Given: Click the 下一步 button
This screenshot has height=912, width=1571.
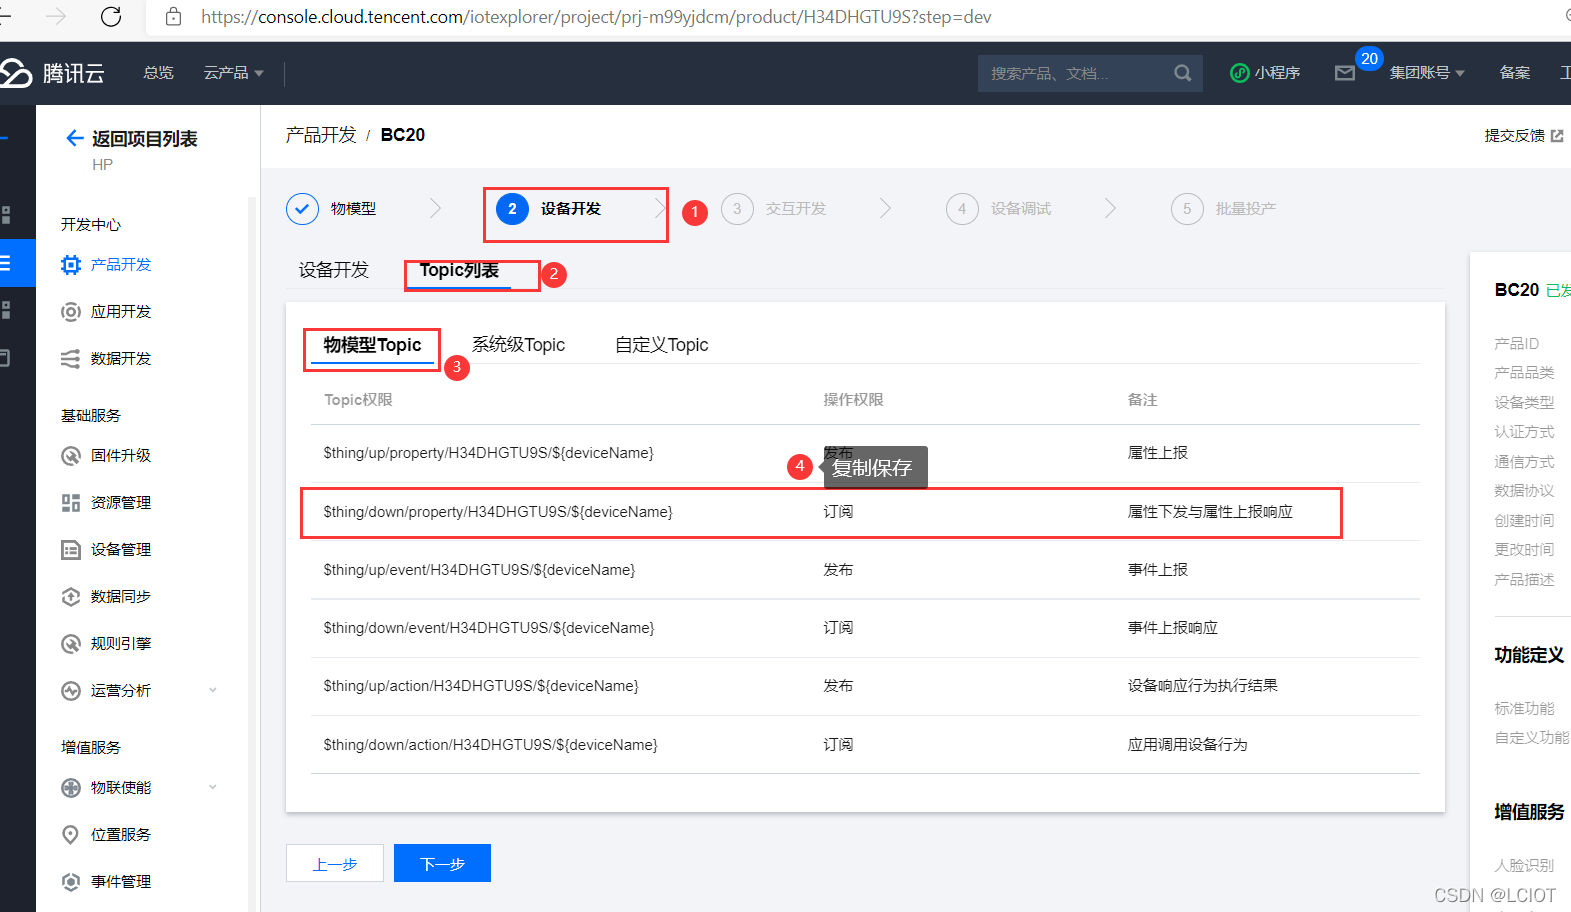Looking at the screenshot, I should click(442, 863).
